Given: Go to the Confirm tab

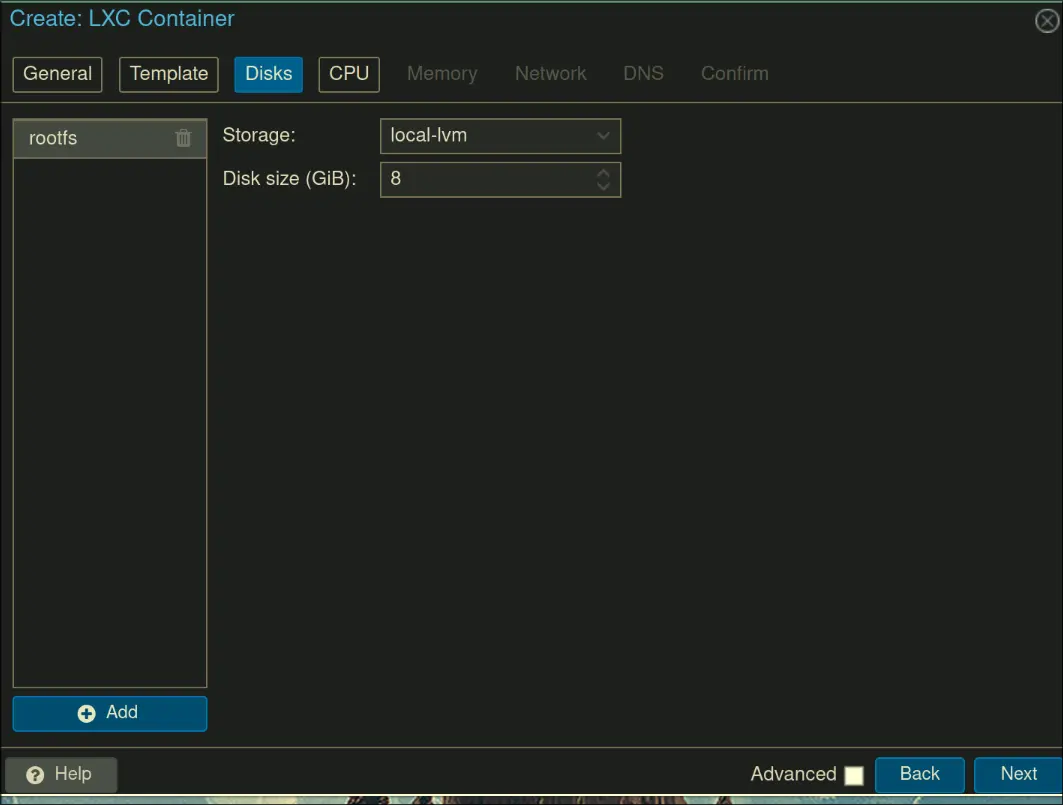Looking at the screenshot, I should (734, 74).
